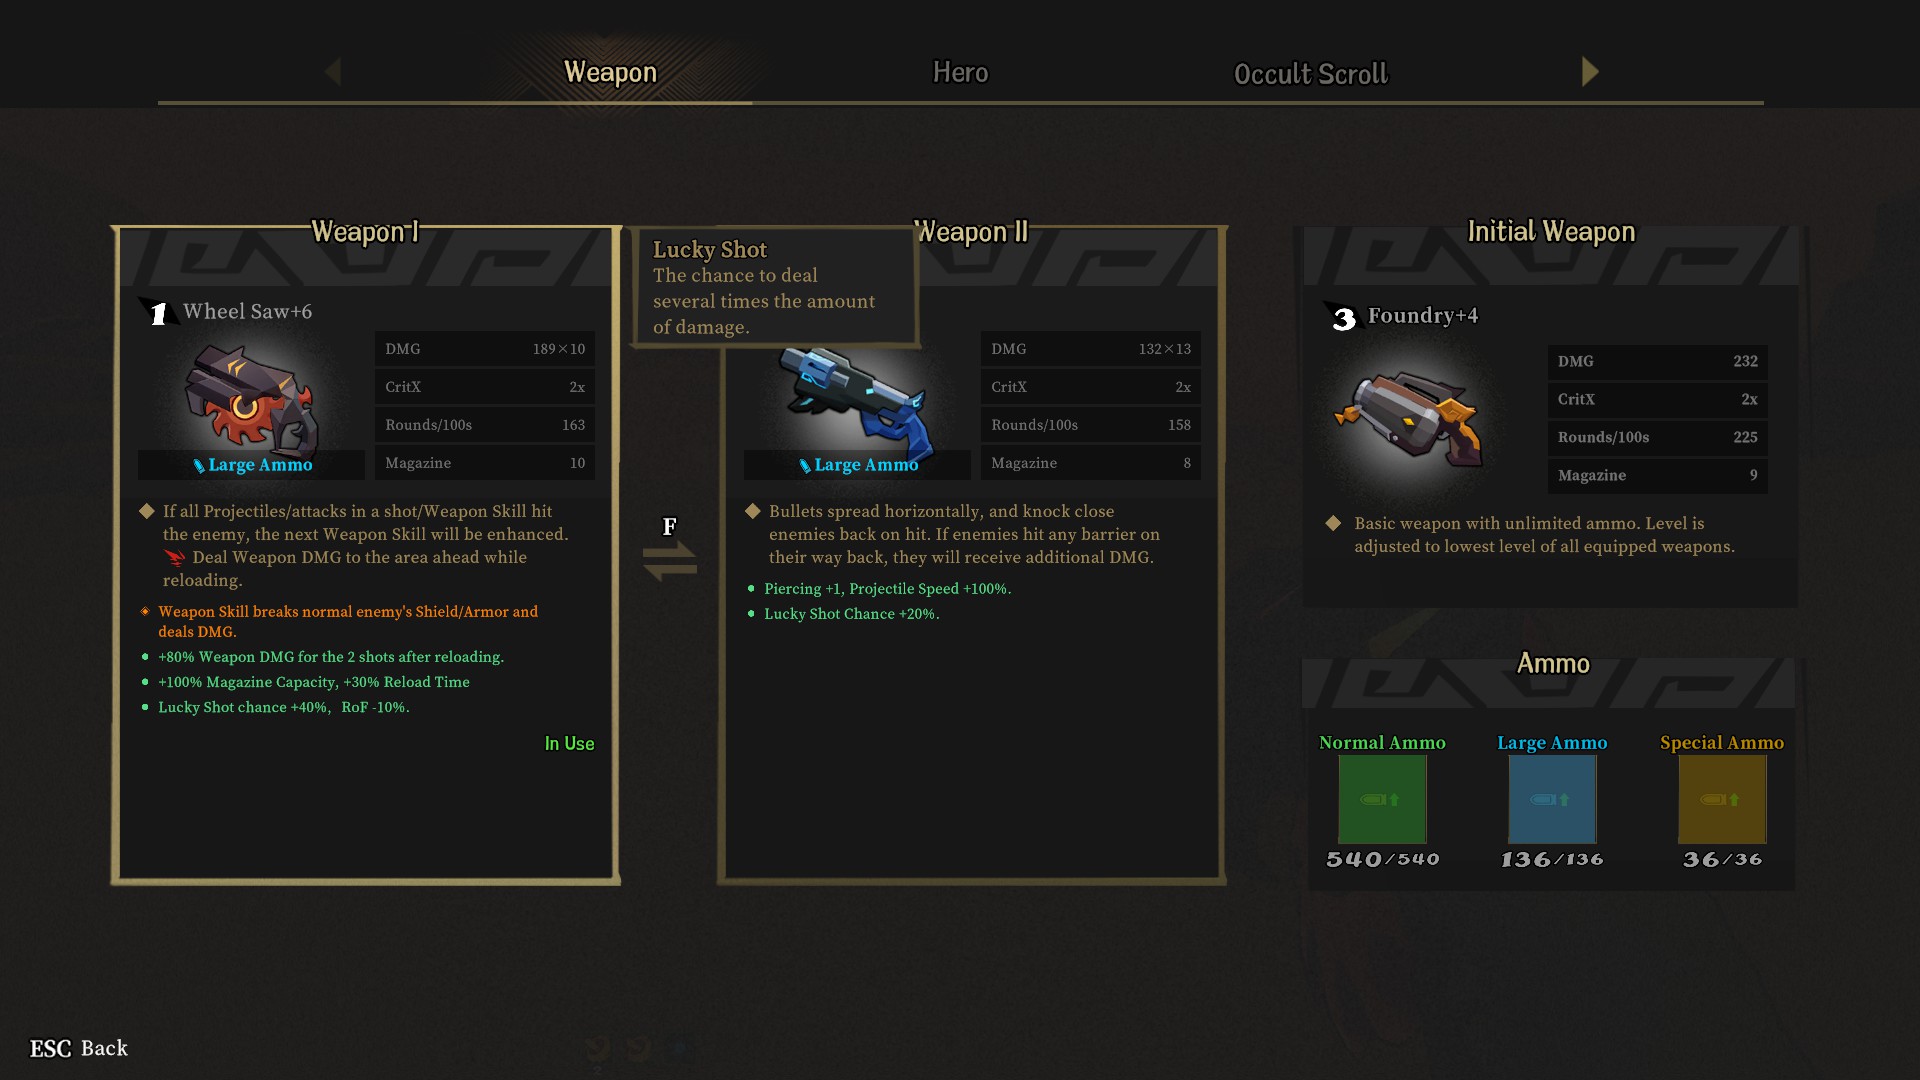Select the blue Large Ammo box
Viewport: 1920px width, 1080px height.
coord(1552,799)
